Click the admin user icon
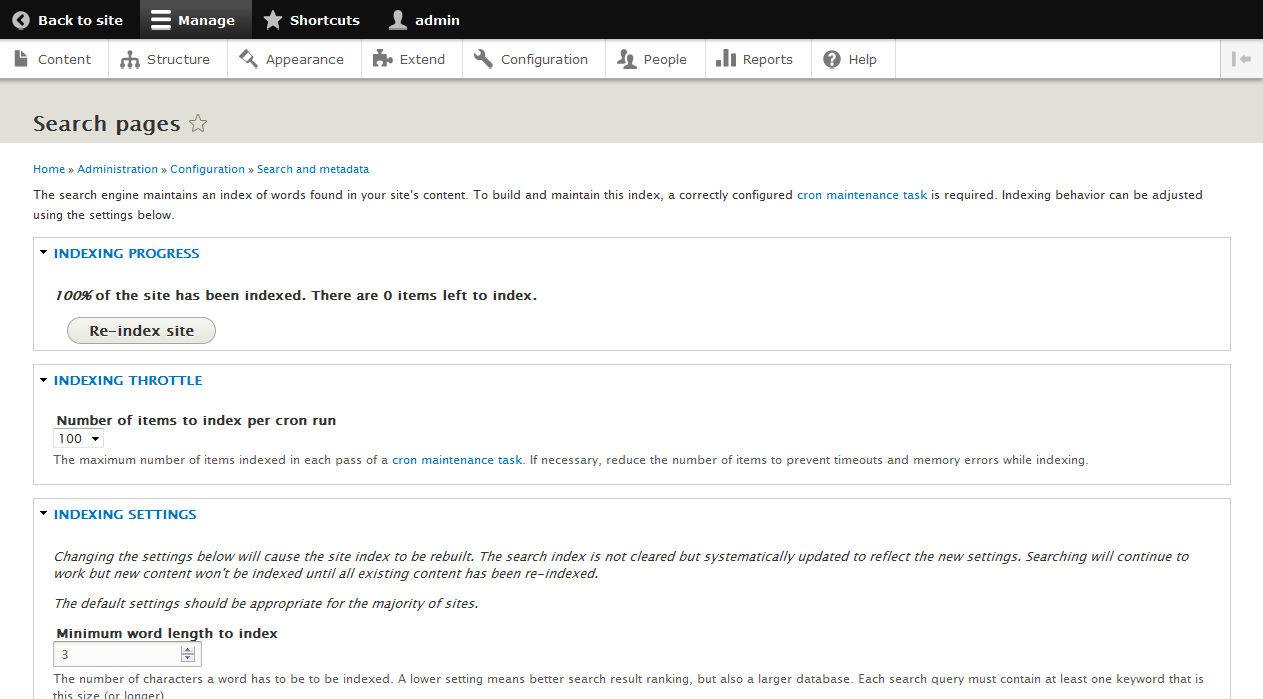This screenshot has width=1263, height=699. click(398, 20)
